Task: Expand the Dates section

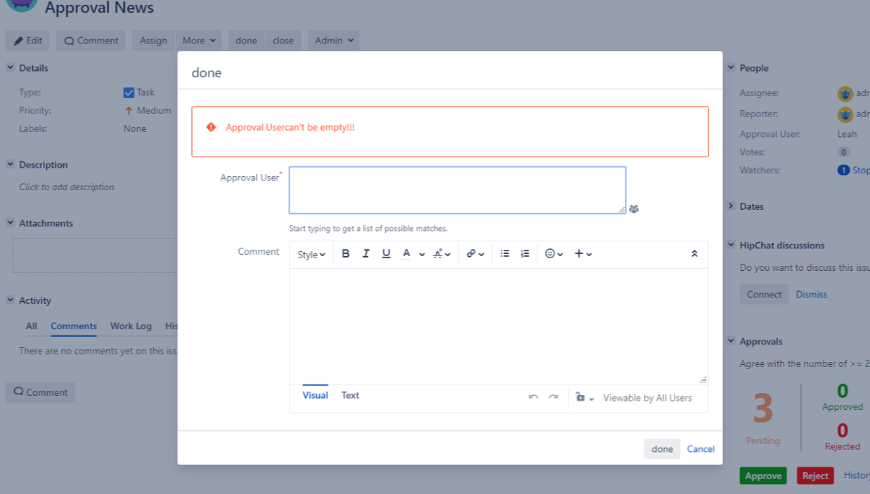Action: 731,206
